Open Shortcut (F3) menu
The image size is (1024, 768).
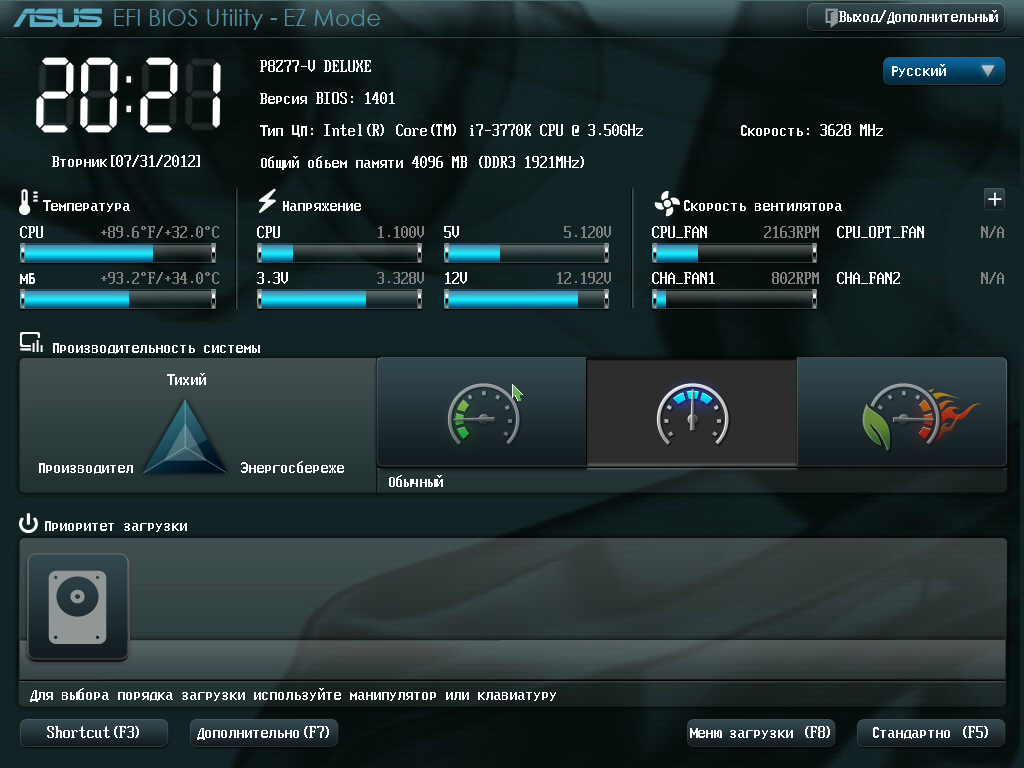coord(93,733)
